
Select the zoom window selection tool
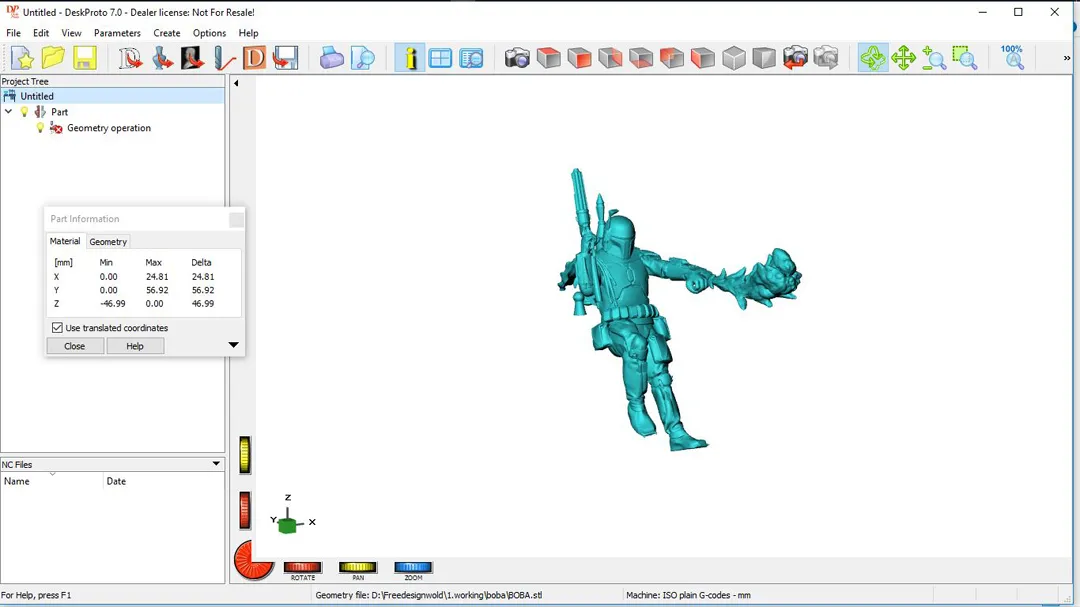click(x=965, y=58)
